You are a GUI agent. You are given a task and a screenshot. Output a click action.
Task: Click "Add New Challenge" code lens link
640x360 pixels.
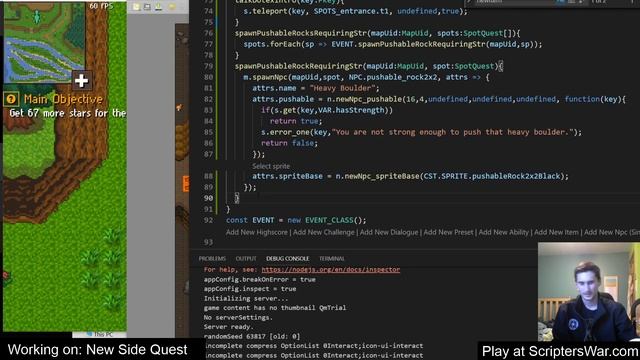pyautogui.click(x=324, y=232)
